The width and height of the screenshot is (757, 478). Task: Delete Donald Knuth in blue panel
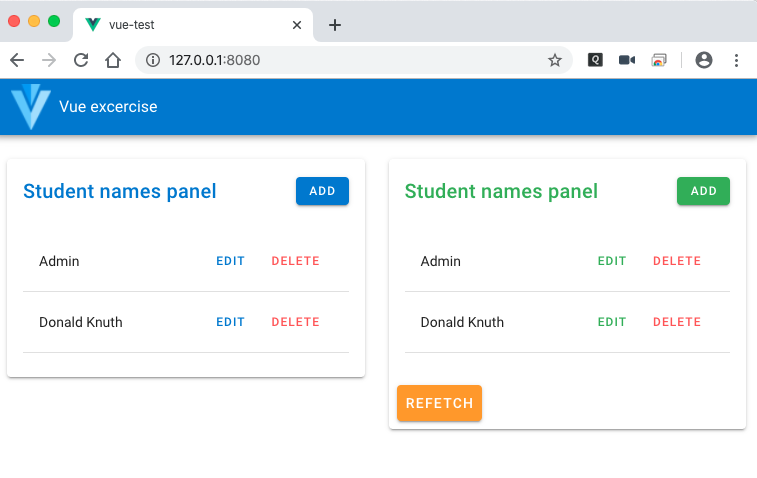(x=295, y=322)
